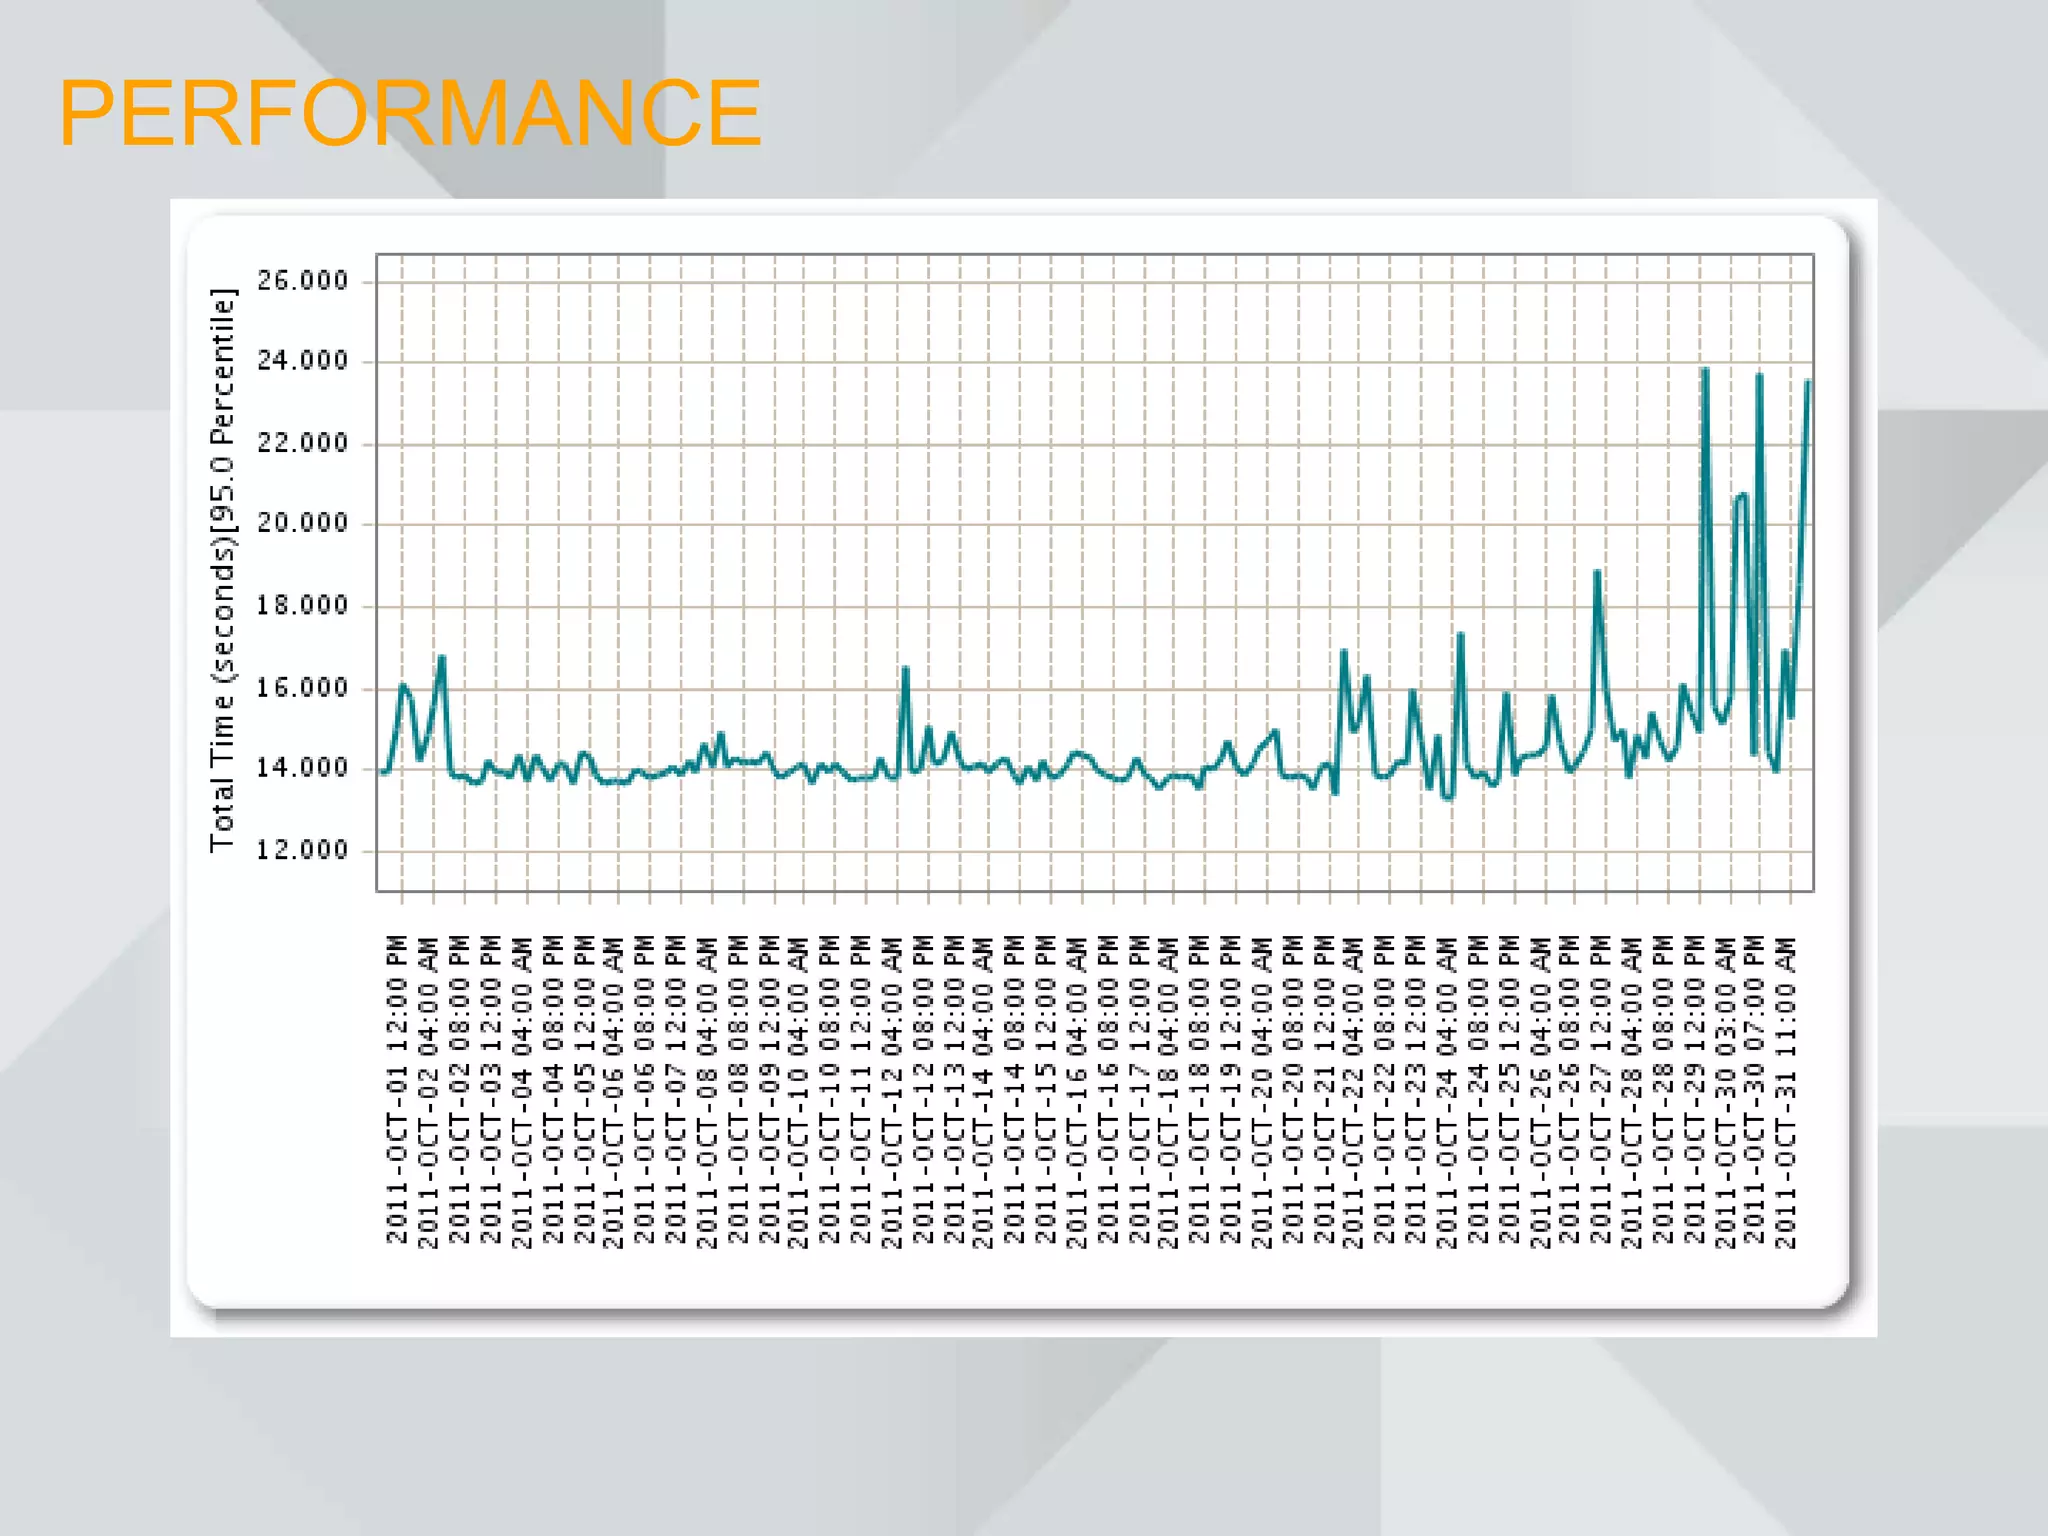The image size is (2048, 1536).
Task: Click the 2011-OCT-01 12:00 PM date label
Action: [397, 1091]
